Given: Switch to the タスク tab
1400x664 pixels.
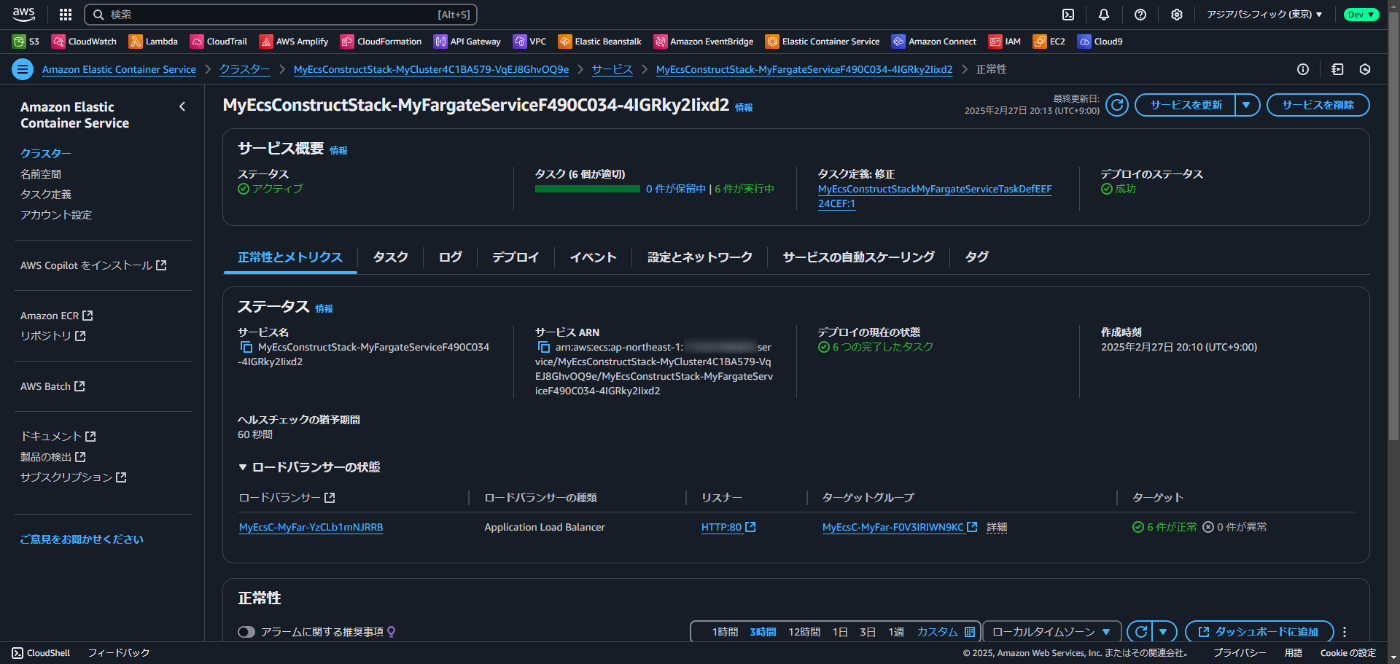Looking at the screenshot, I should click(x=390, y=257).
